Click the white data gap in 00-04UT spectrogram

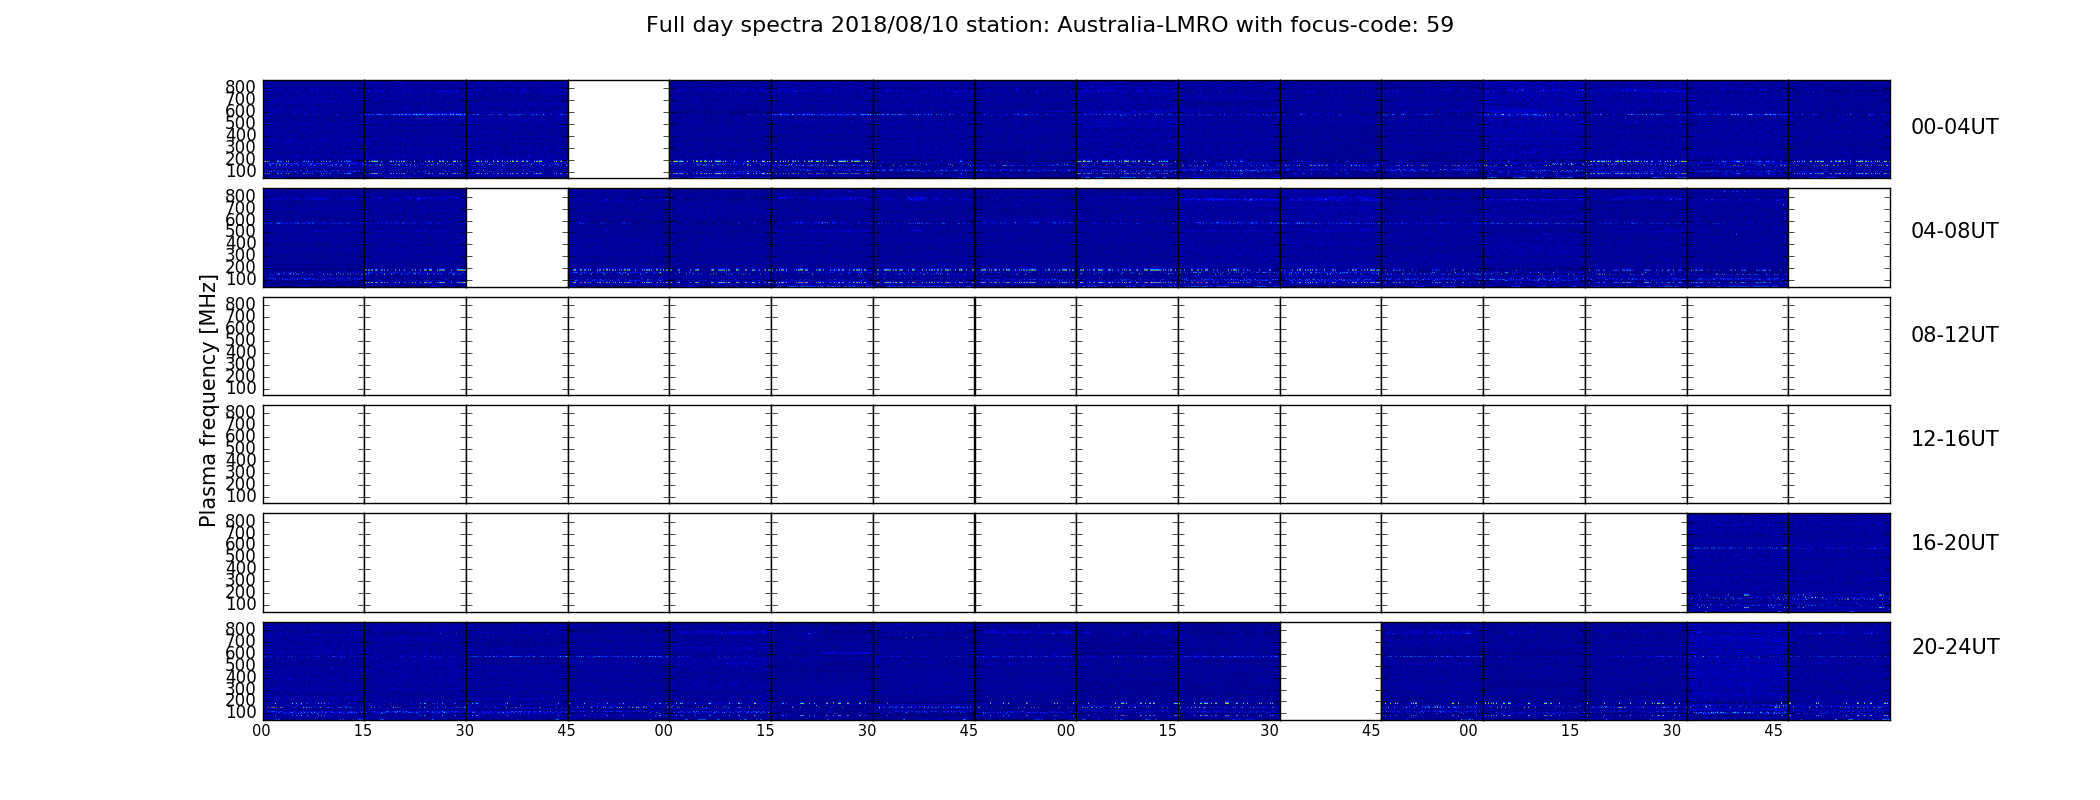pyautogui.click(x=618, y=129)
